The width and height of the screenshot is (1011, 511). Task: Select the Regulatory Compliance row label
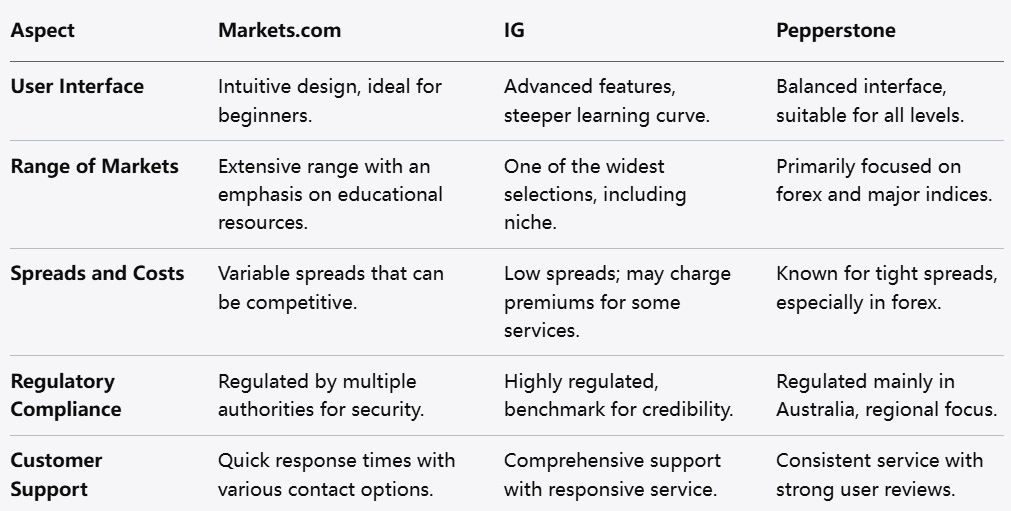pyautogui.click(x=65, y=395)
